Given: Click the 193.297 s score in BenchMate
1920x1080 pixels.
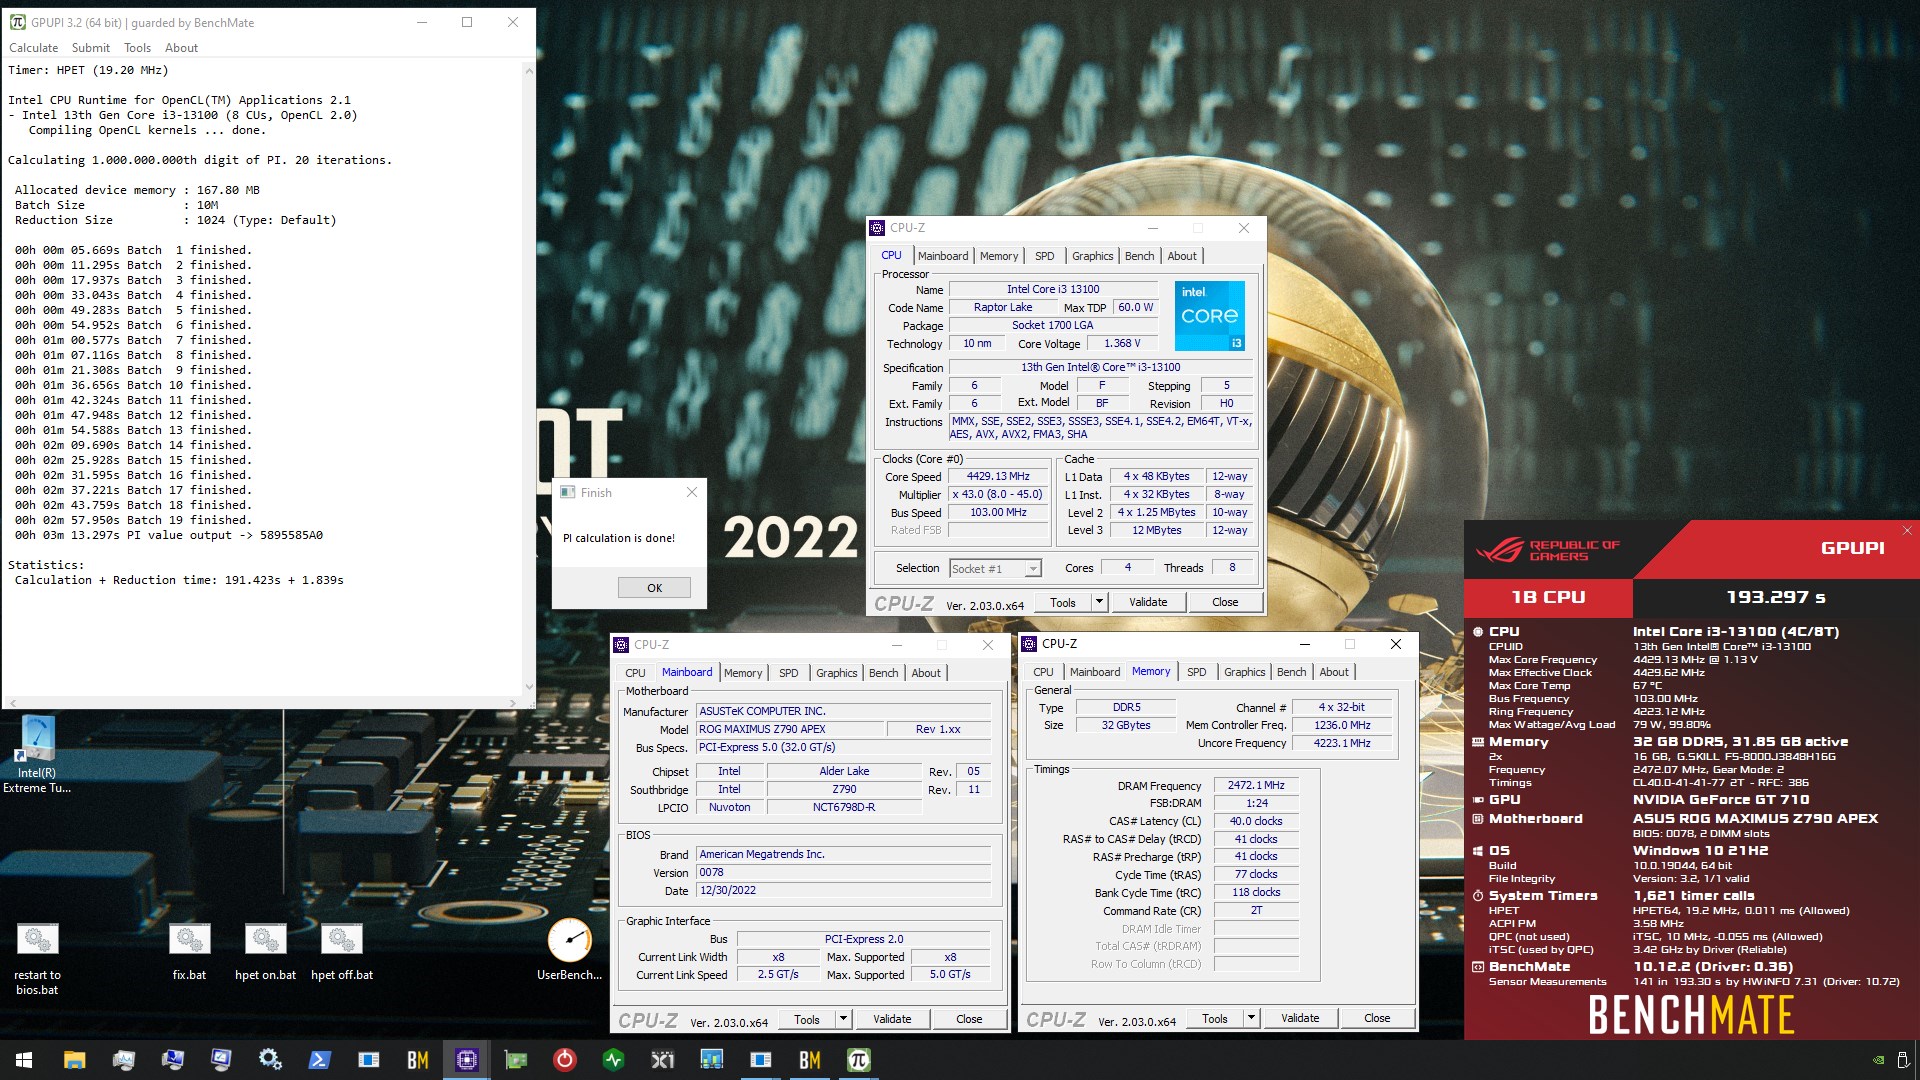Looking at the screenshot, I should (x=1775, y=597).
